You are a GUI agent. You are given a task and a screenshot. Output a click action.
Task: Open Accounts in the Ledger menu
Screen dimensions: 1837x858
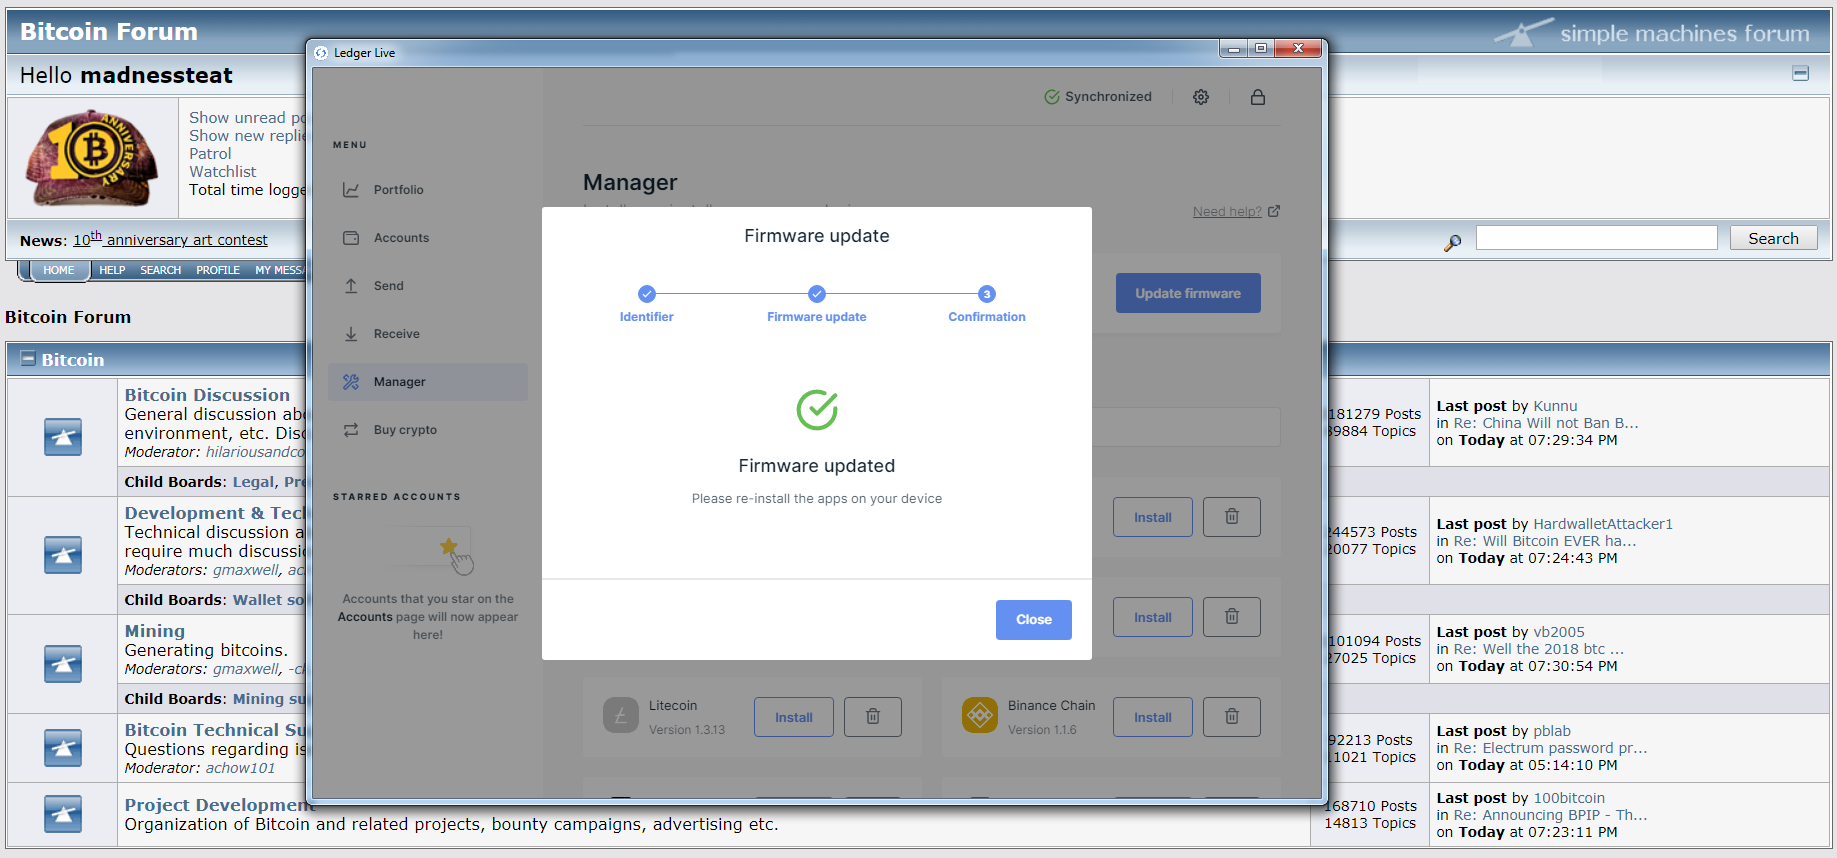click(427, 238)
